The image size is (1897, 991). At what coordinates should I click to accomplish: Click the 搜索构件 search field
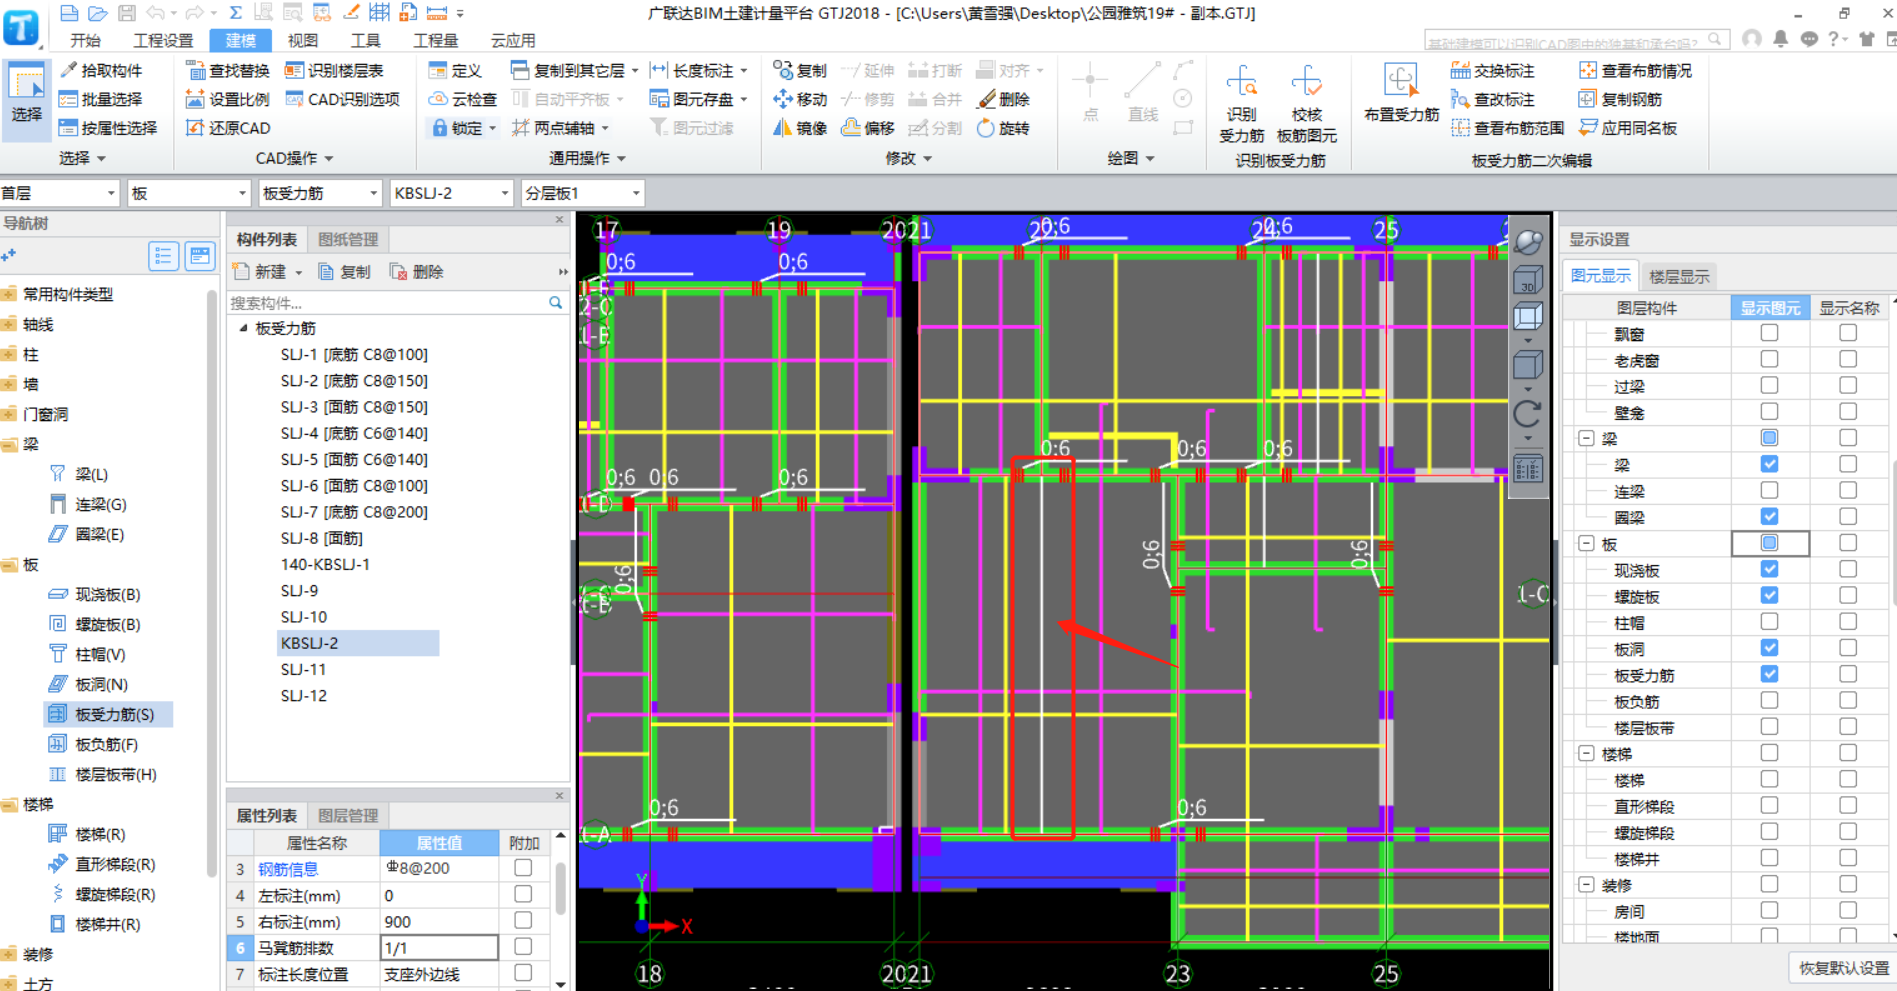pyautogui.click(x=397, y=302)
